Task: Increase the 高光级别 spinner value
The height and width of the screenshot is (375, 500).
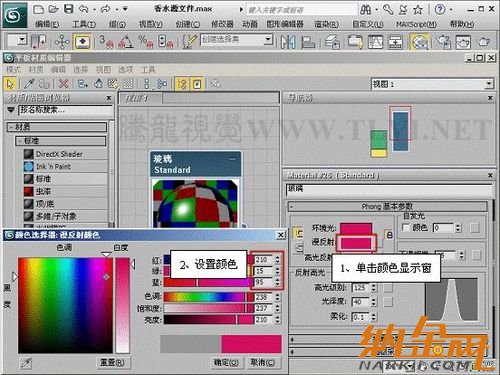Action: pos(373,285)
